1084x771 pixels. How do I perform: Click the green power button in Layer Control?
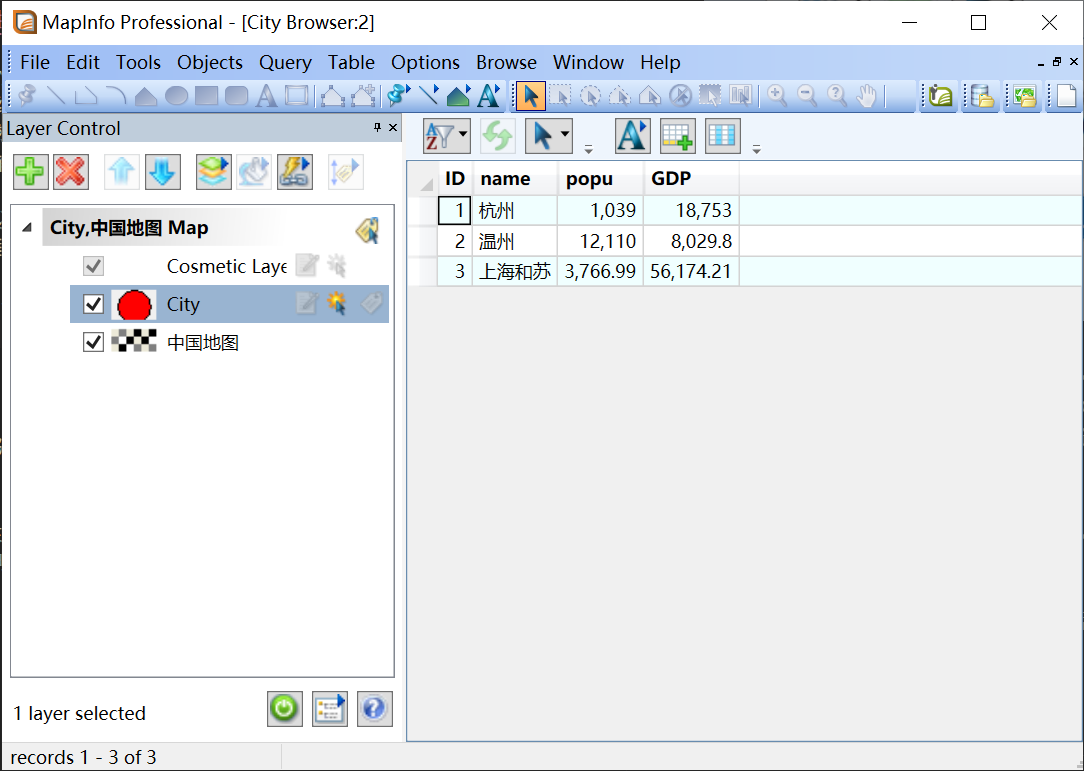(x=285, y=709)
